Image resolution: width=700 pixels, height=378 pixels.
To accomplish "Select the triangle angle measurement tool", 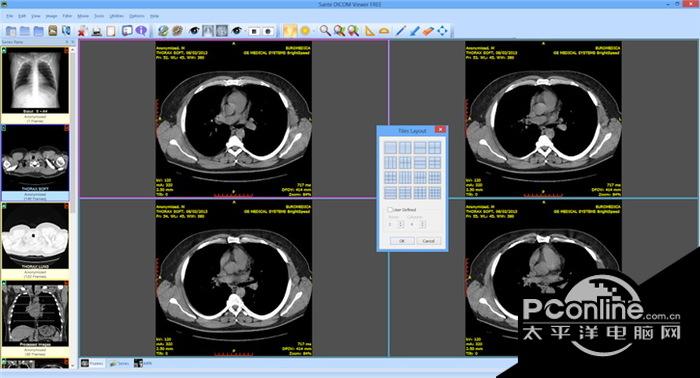I will [x=369, y=31].
